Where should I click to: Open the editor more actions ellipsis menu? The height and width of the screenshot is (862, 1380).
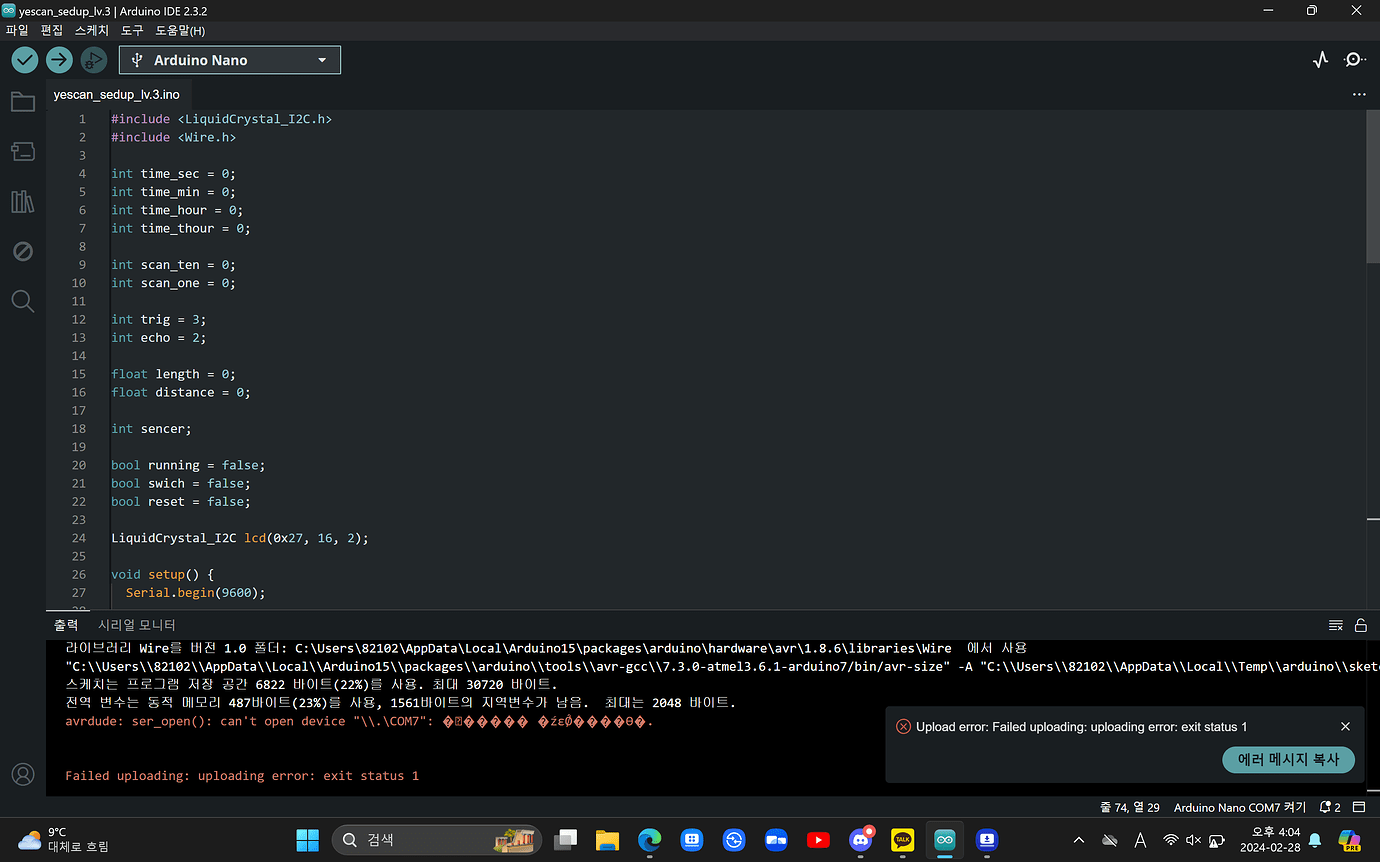(1358, 94)
